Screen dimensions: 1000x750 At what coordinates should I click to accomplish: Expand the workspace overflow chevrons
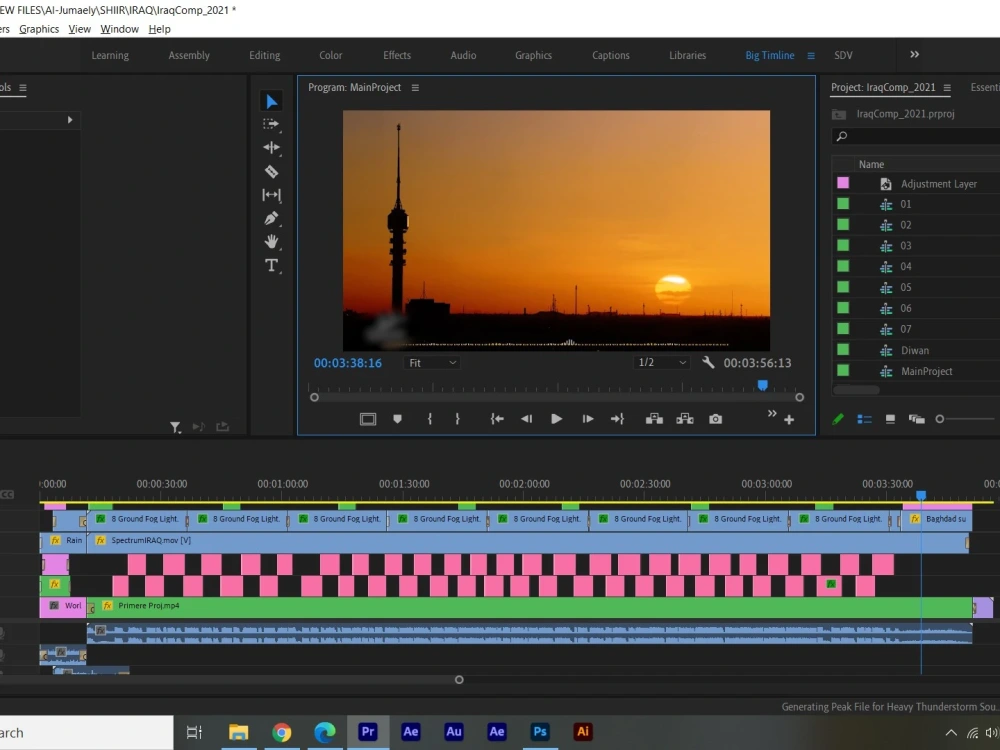[914, 55]
